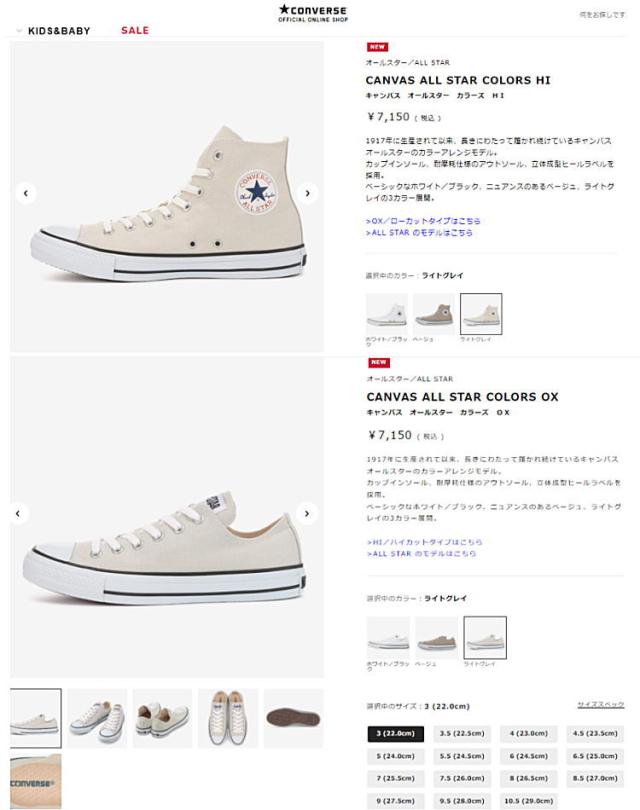Open the OX low-cut type link

click(x=423, y=221)
